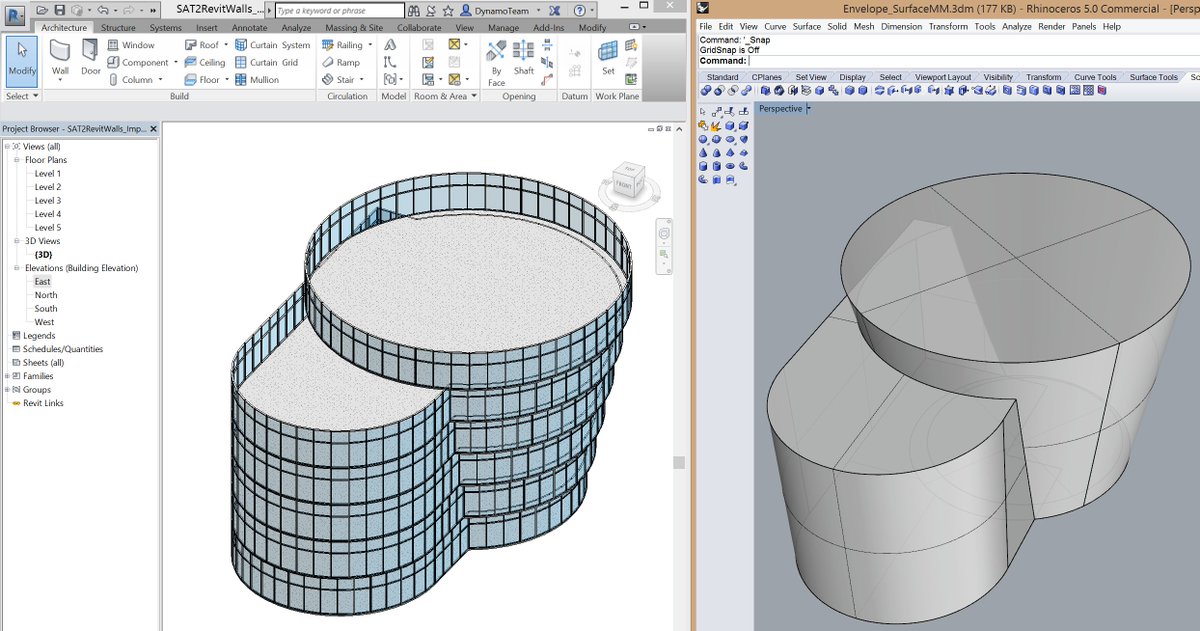
Task: Open Level 3 floor plan in browser
Action: [x=48, y=201]
